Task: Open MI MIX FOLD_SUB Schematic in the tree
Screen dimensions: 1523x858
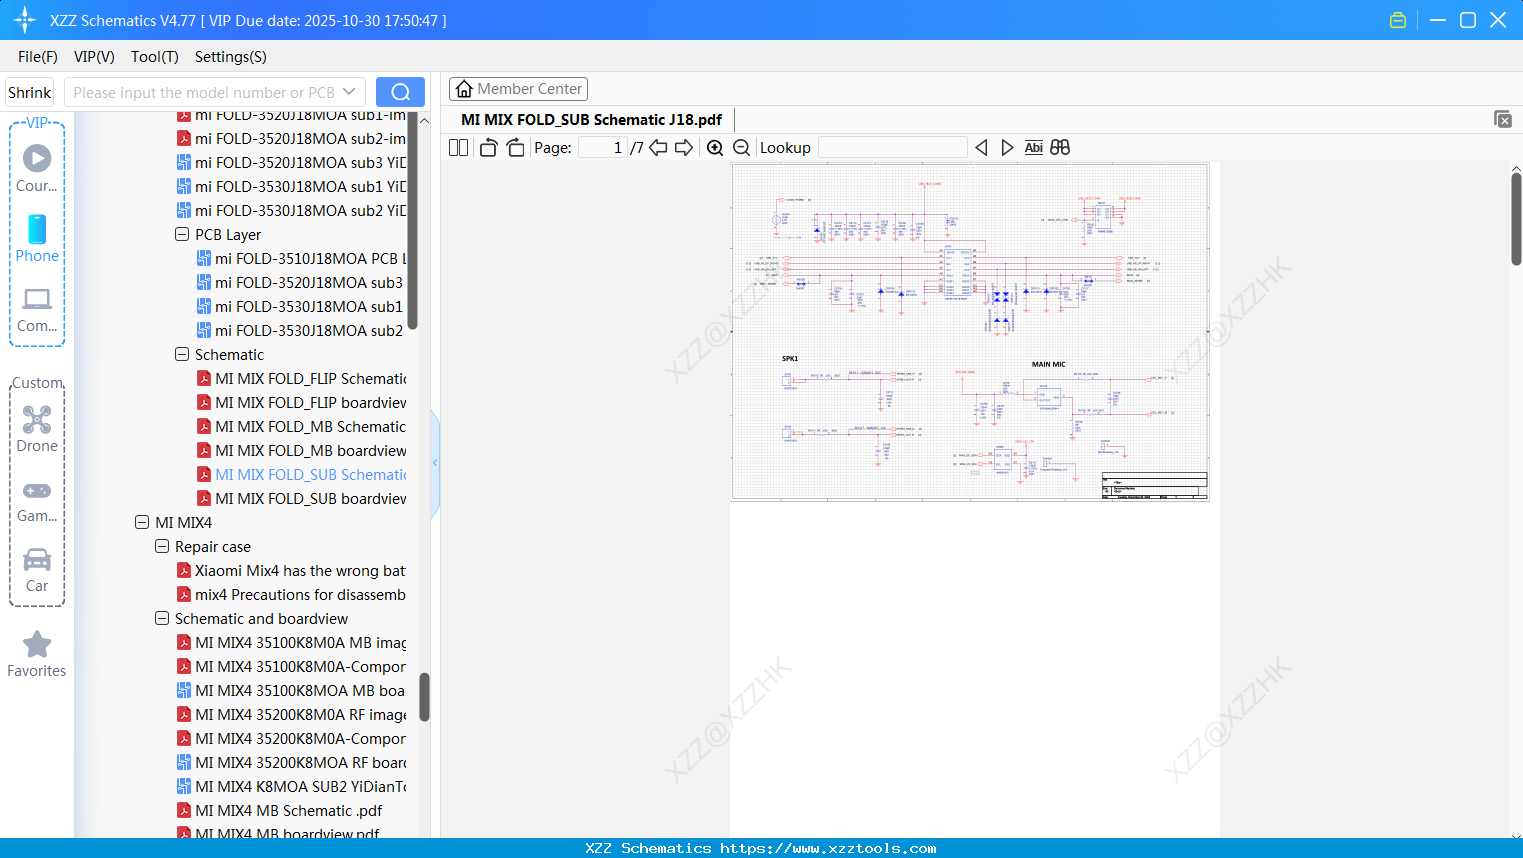Action: [x=302, y=474]
